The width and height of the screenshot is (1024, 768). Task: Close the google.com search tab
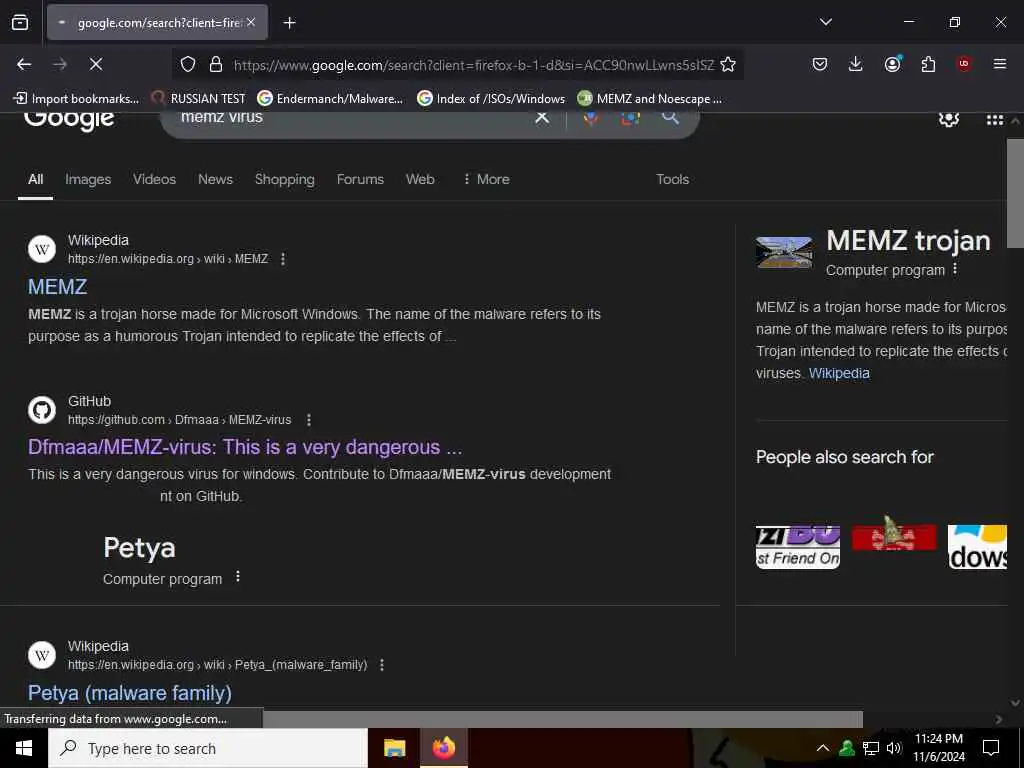pos(251,22)
